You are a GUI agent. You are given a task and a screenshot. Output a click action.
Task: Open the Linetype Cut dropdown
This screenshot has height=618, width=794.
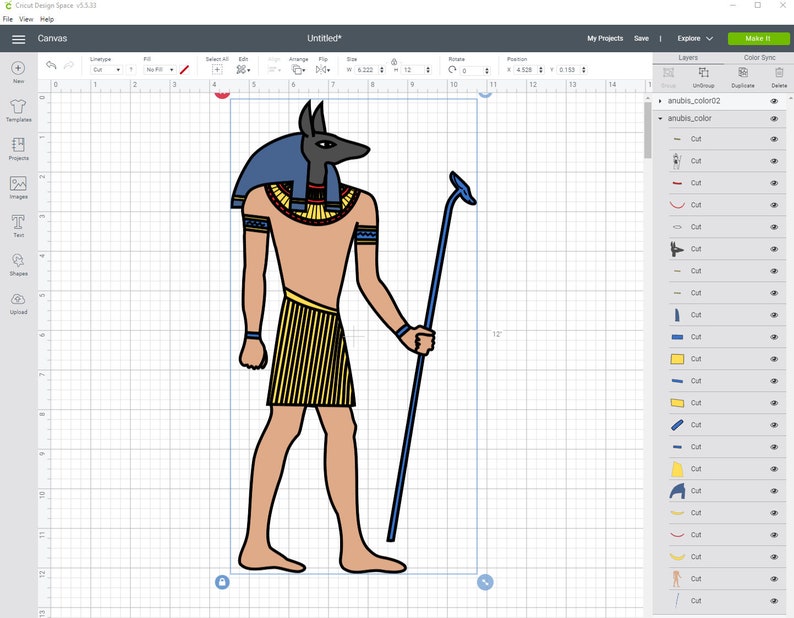coord(106,70)
